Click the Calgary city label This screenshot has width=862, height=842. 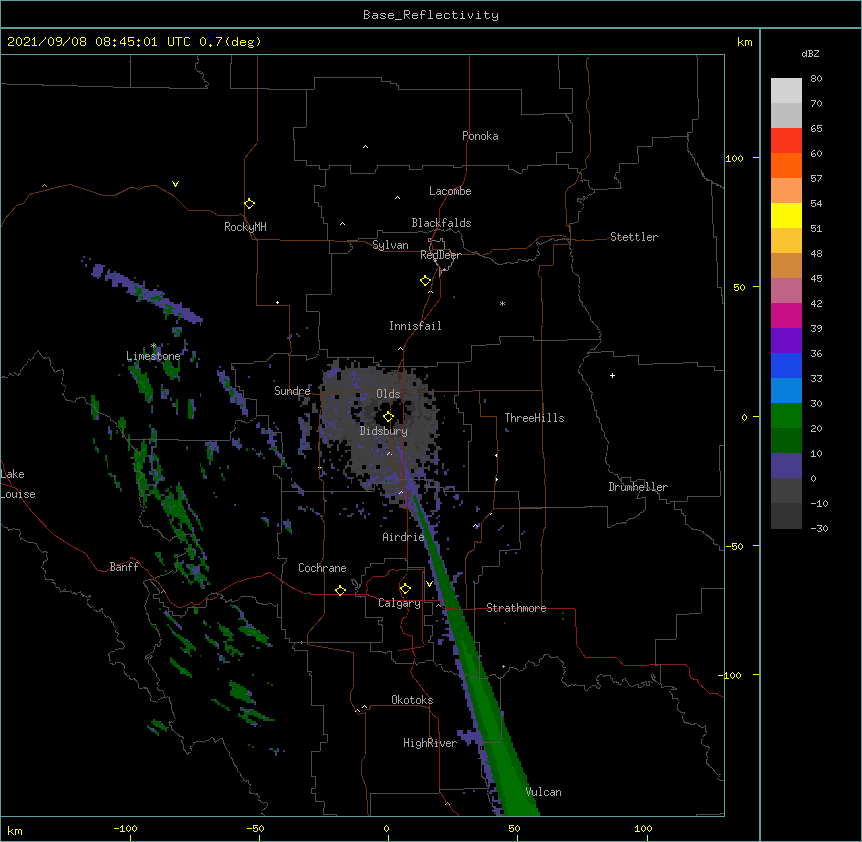[399, 603]
